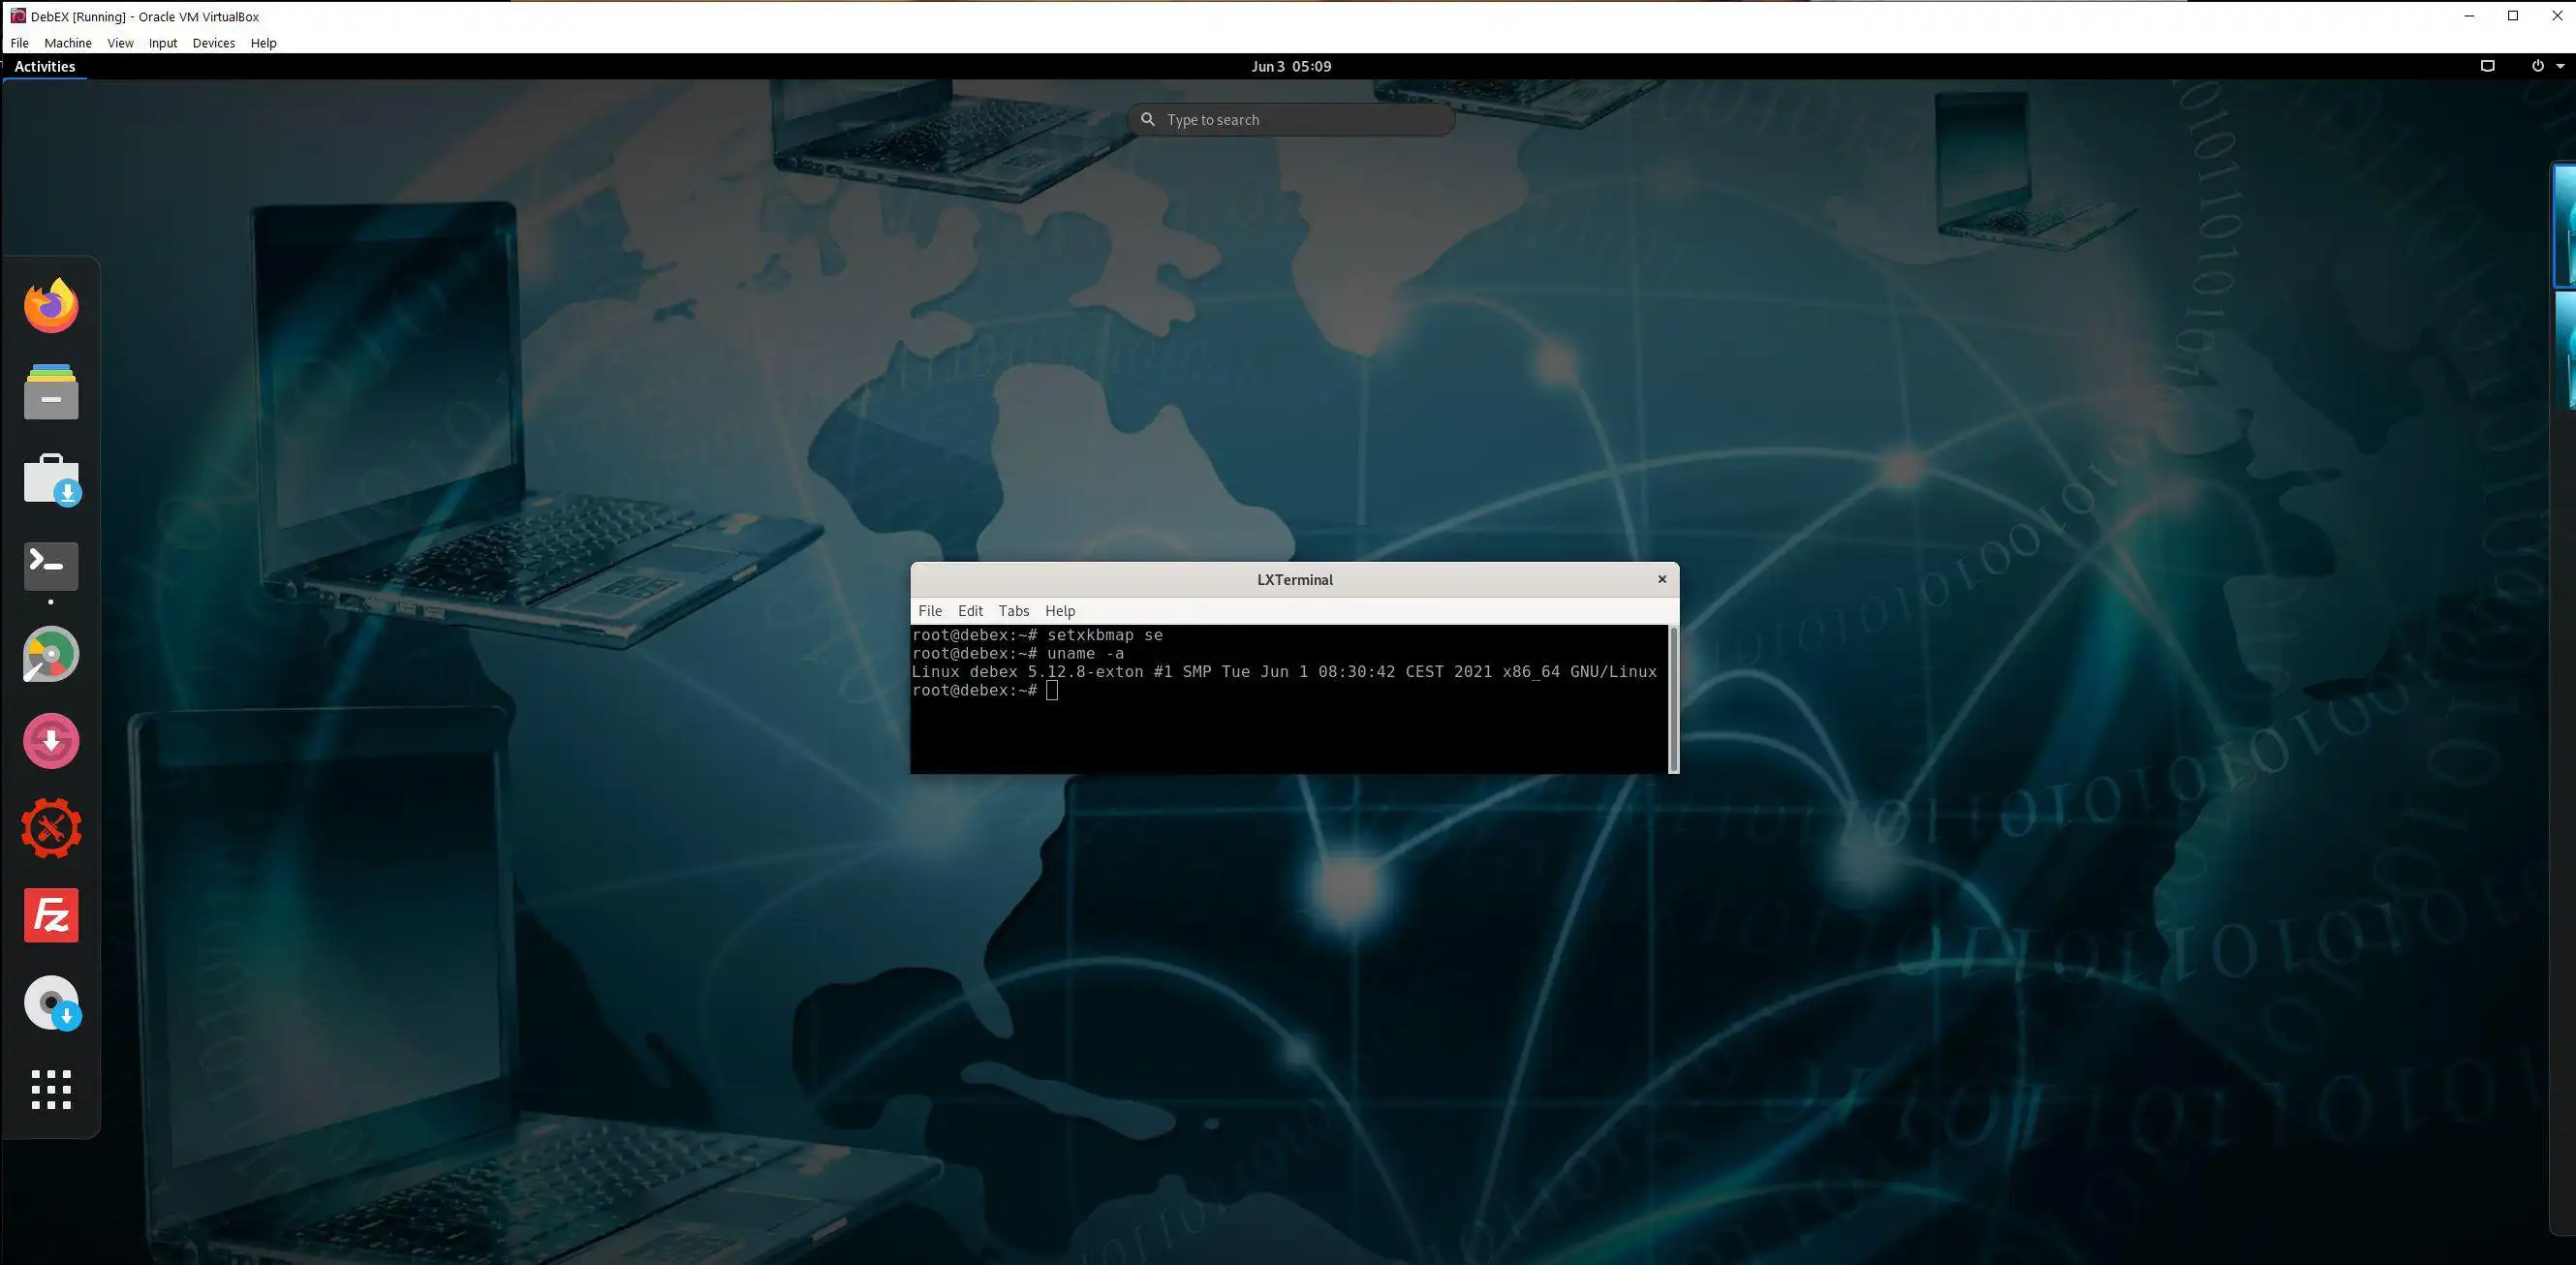Select the first workspace thumbnail
Viewport: 2576px width, 1265px height.
2566,226
